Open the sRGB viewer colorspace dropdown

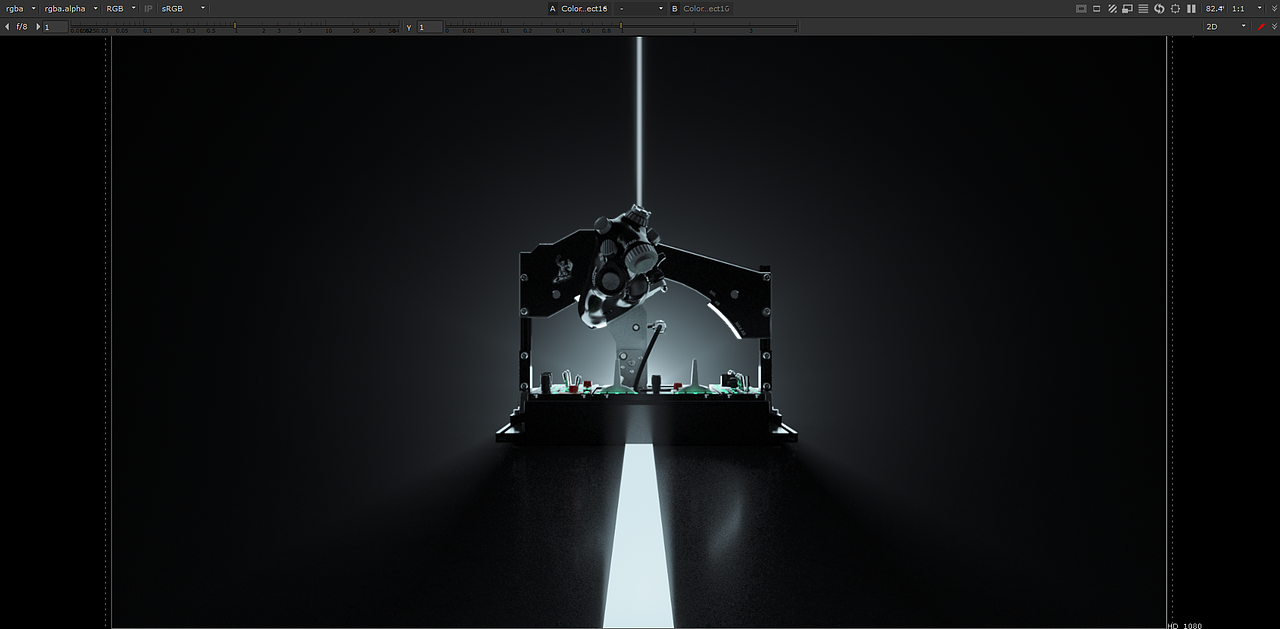183,8
